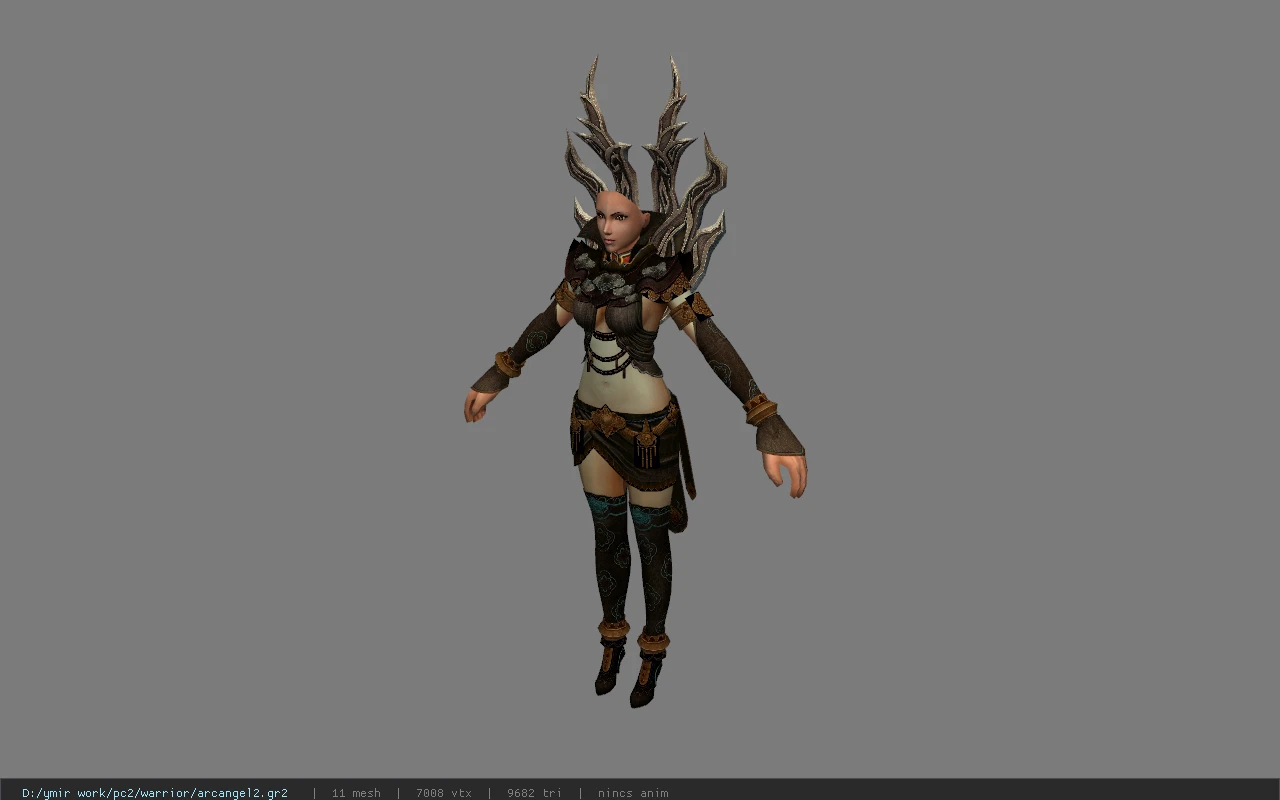Click the '11 mesh' status entry

coord(356,793)
